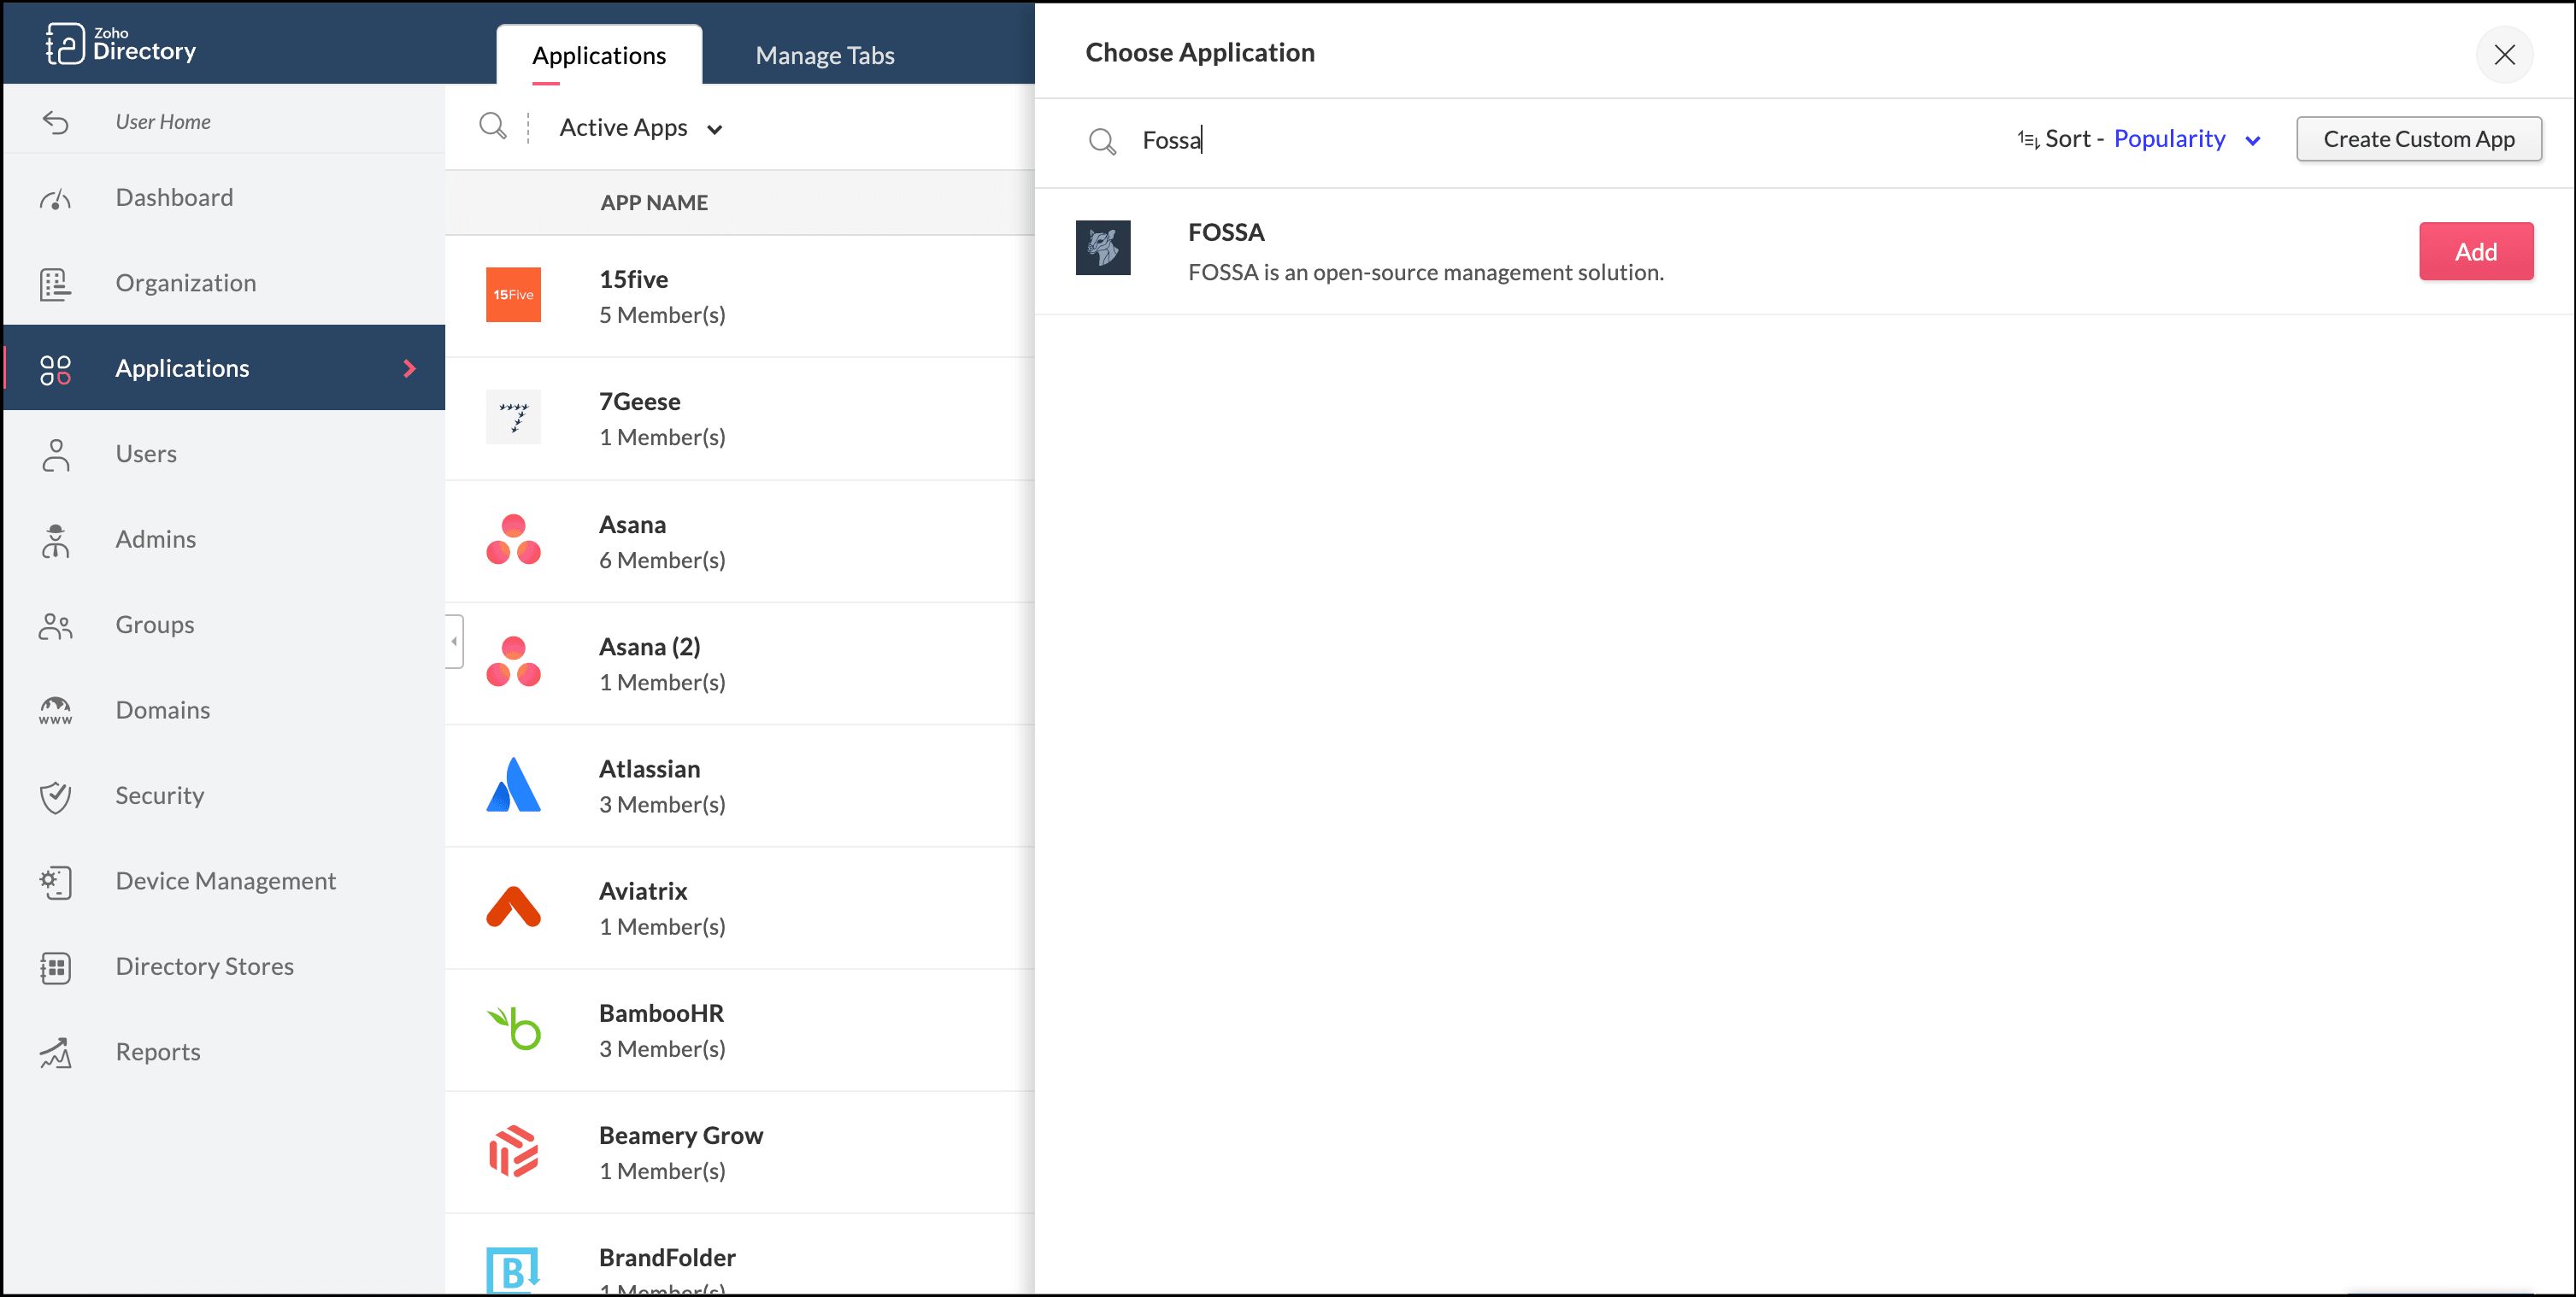
Task: Go to Users in the sidebar
Action: (x=224, y=454)
